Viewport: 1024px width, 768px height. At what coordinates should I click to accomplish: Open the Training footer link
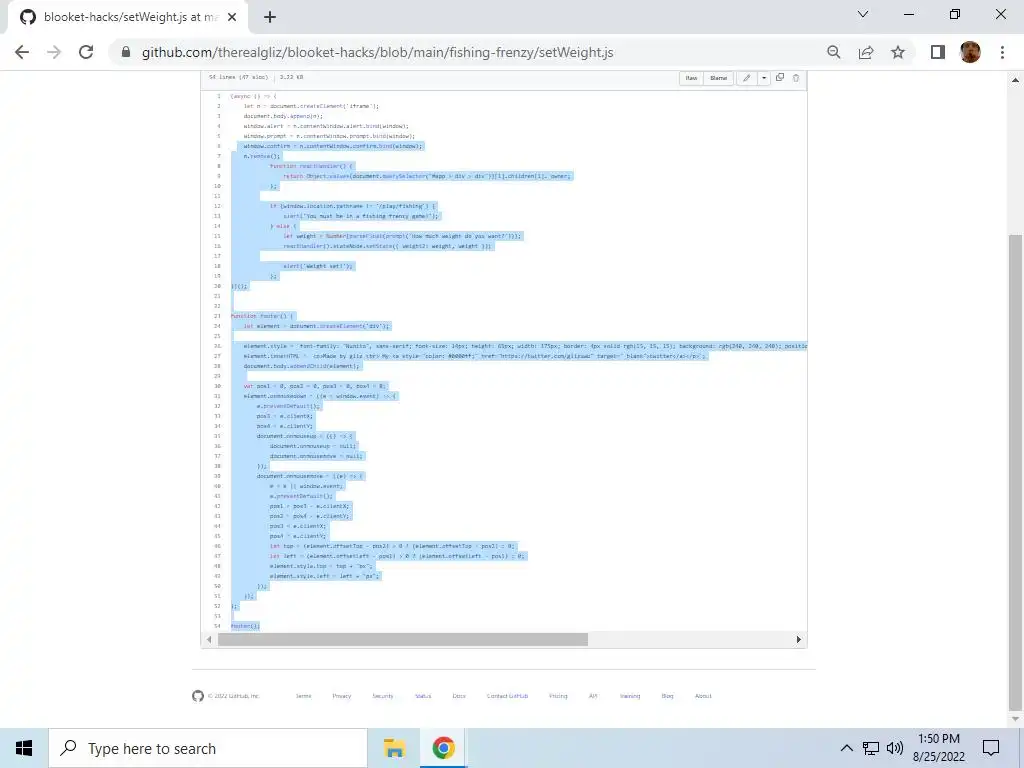[x=630, y=696]
